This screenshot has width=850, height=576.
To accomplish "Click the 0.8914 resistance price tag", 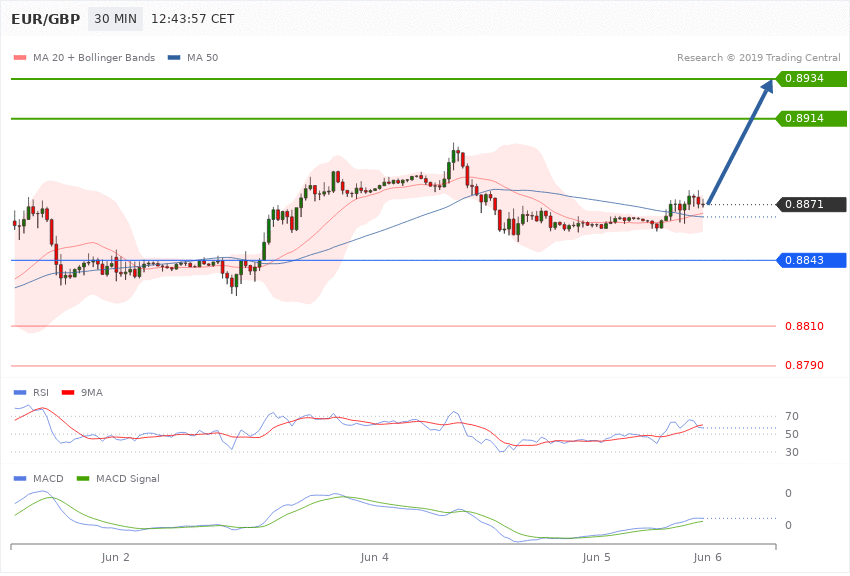I will tap(812, 118).
